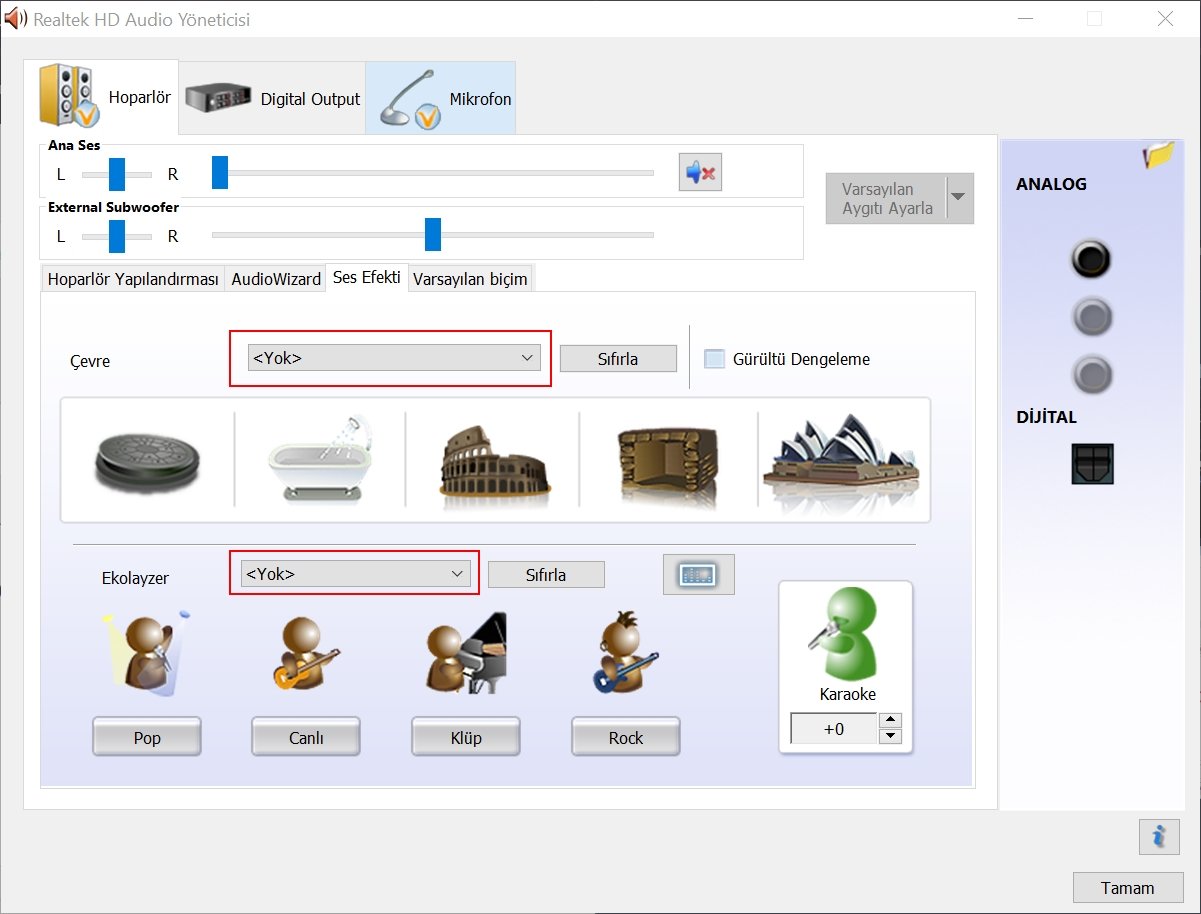Click the Karaoke +0 value field
This screenshot has height=914, width=1201.
pyautogui.click(x=834, y=729)
